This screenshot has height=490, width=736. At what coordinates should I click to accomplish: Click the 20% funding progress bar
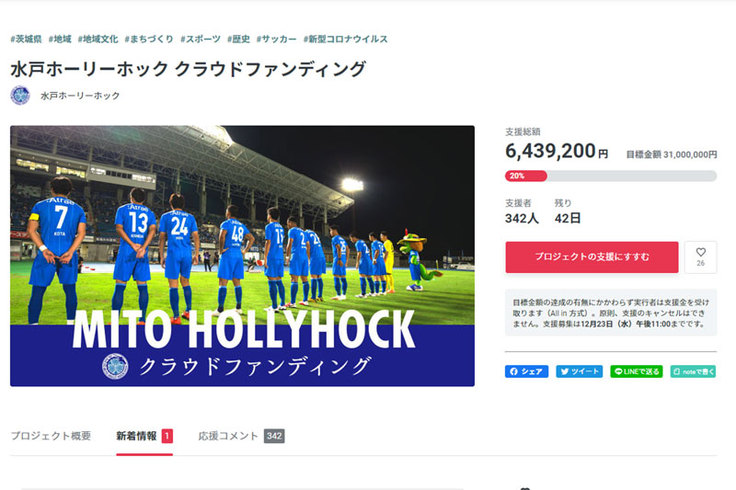[x=611, y=176]
